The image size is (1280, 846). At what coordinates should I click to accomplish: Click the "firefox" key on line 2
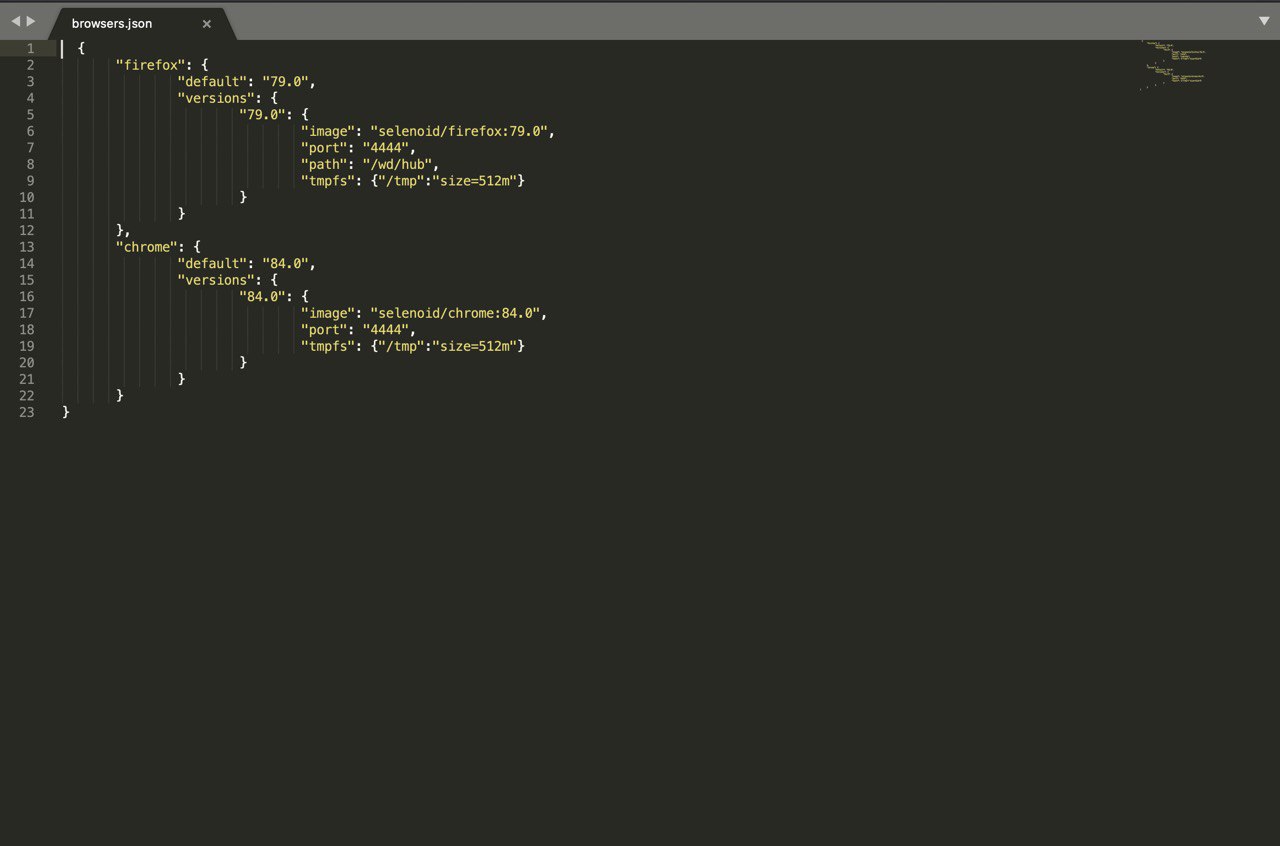point(150,65)
